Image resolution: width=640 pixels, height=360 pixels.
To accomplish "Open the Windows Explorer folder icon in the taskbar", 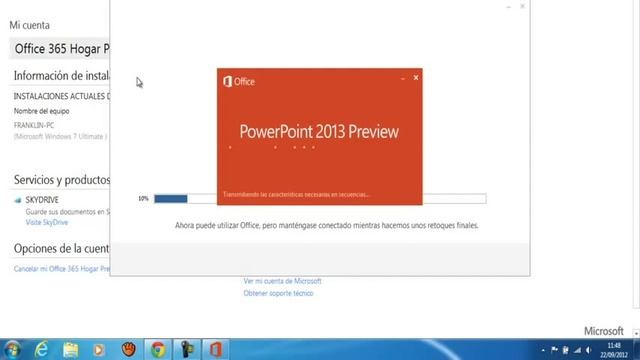I will click(70, 350).
